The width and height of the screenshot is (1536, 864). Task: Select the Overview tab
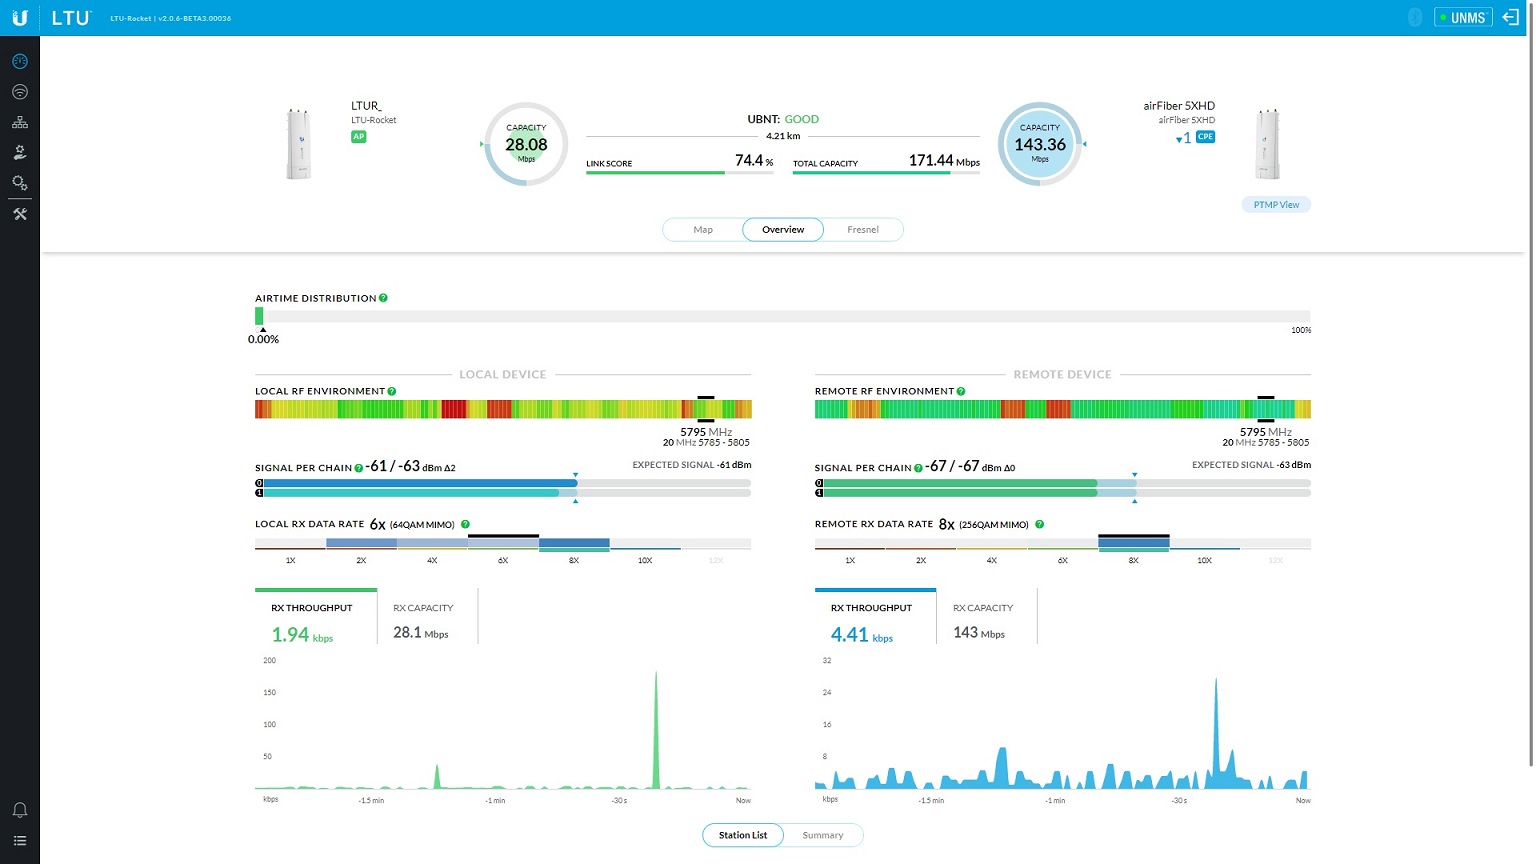783,230
